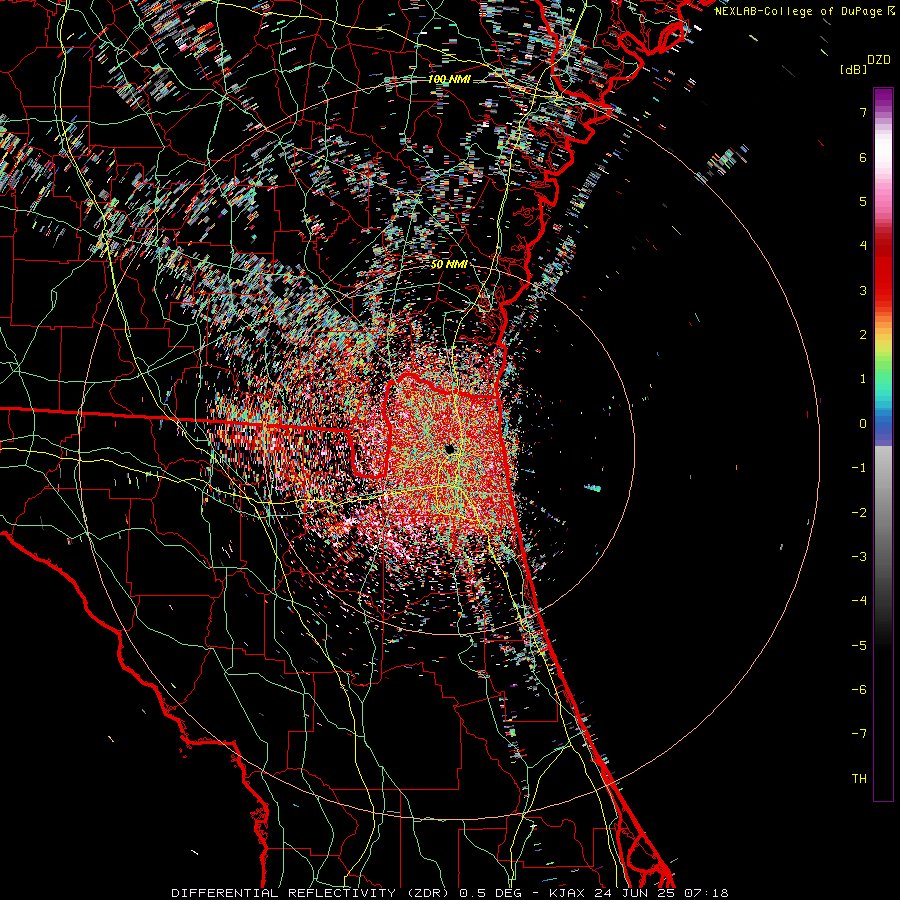Click the [dB] unit label
The image size is (900, 900).
[x=853, y=69]
